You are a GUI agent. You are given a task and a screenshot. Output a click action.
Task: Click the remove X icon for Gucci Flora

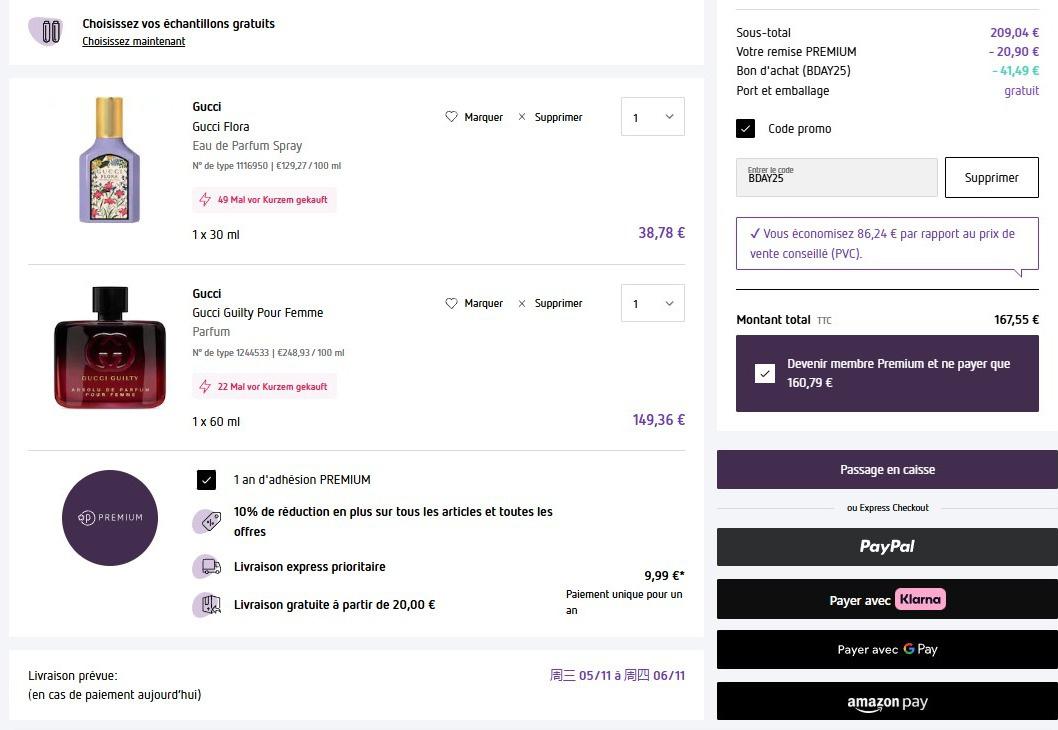pyautogui.click(x=522, y=117)
